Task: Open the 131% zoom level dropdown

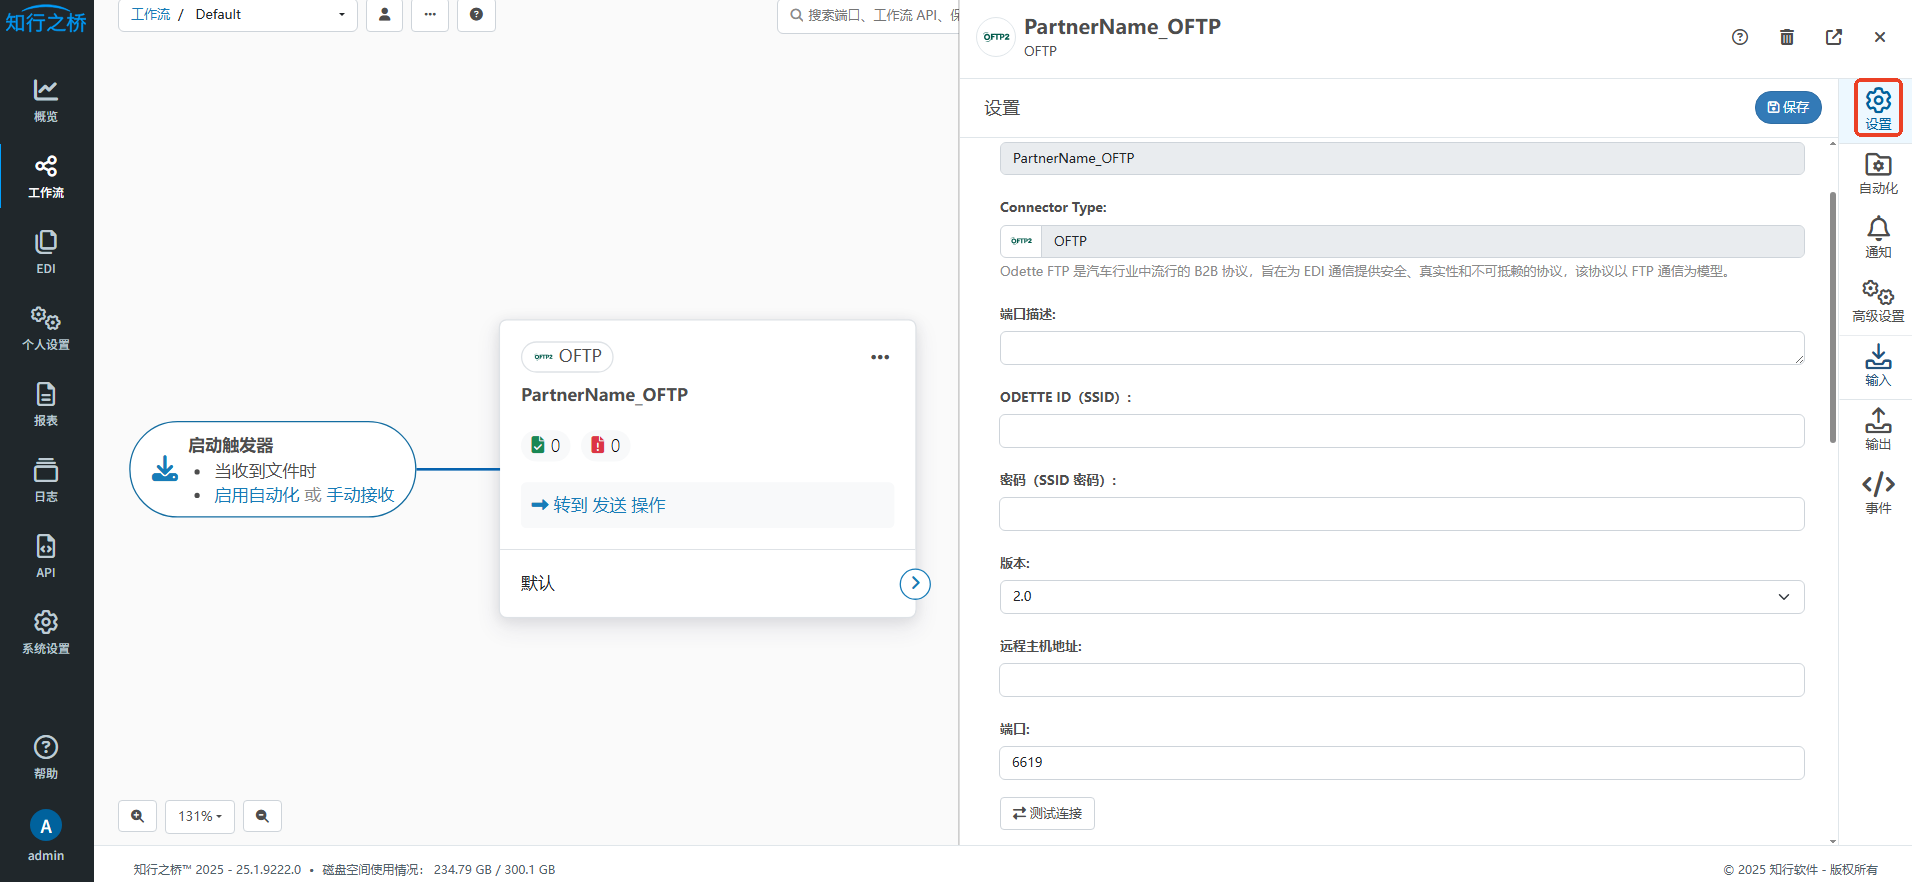Action: tap(200, 816)
